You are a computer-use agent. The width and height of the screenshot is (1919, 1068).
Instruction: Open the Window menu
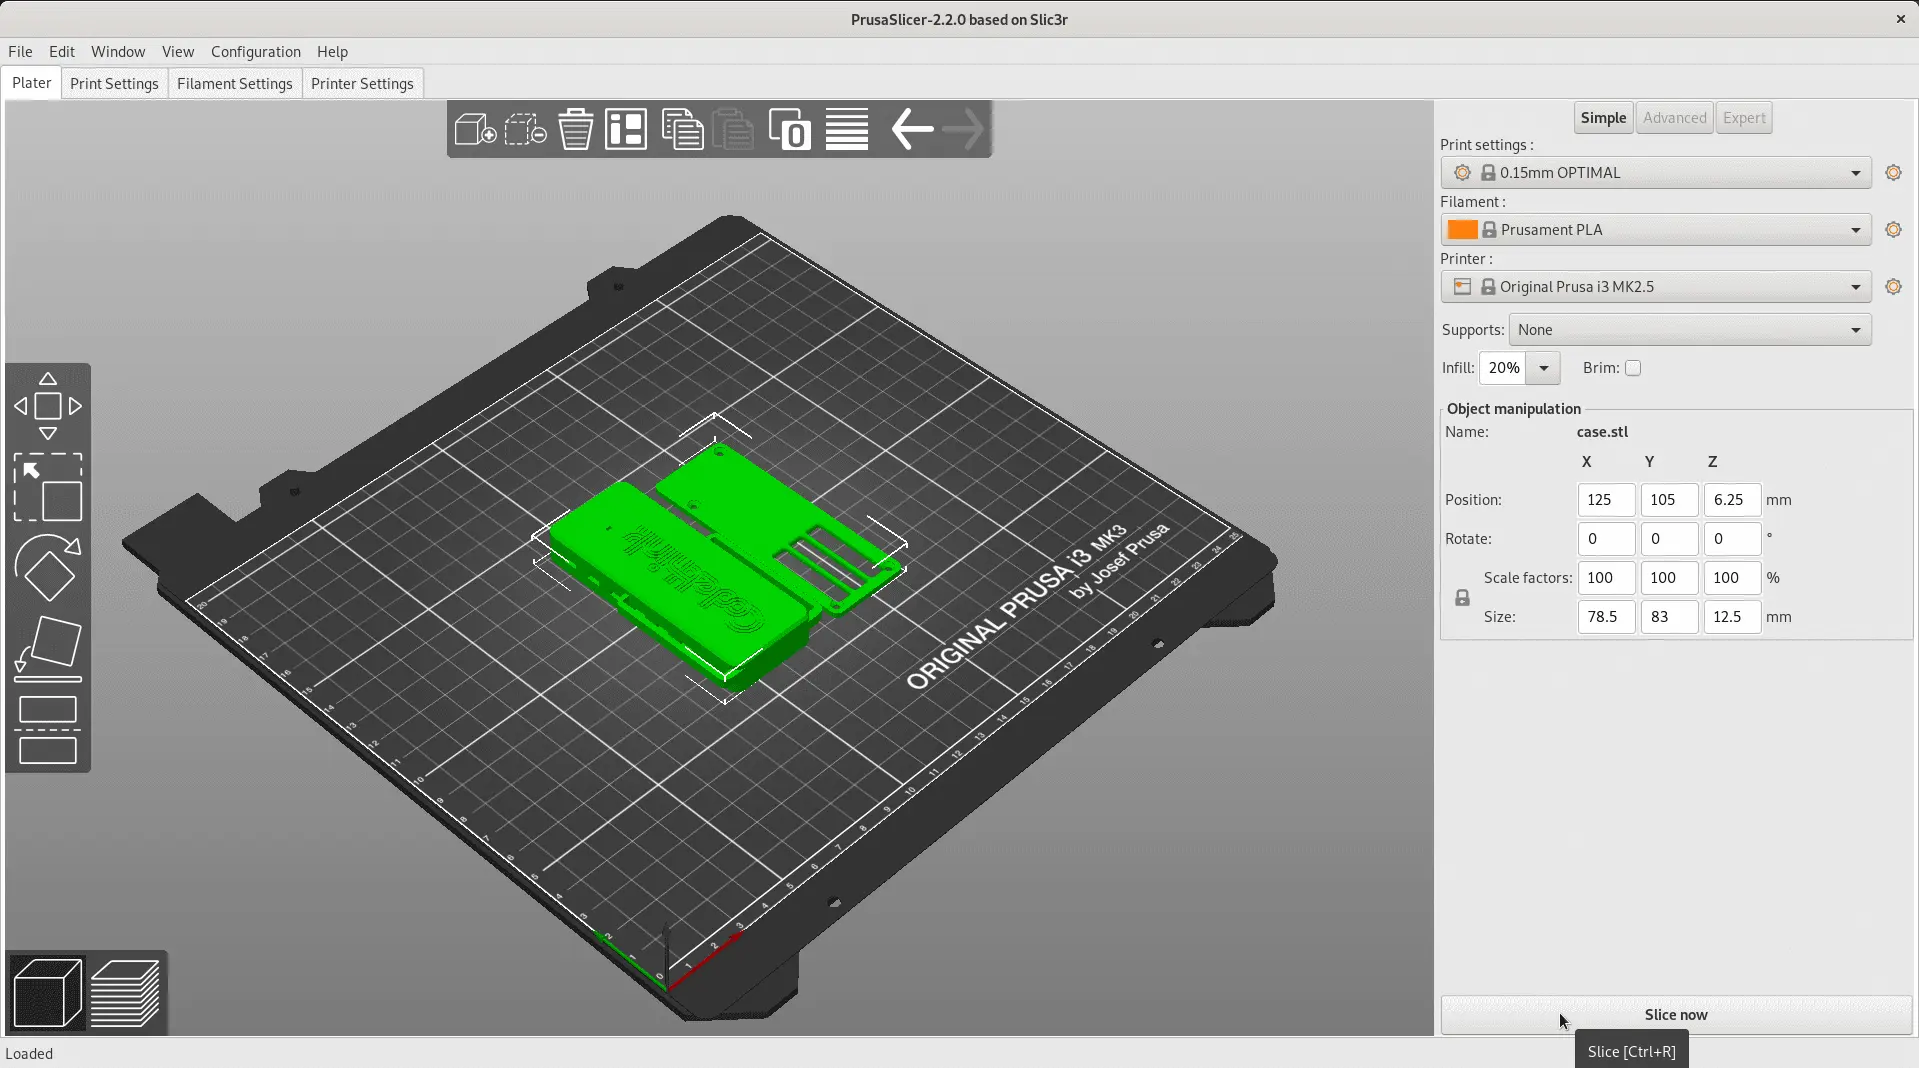(118, 52)
